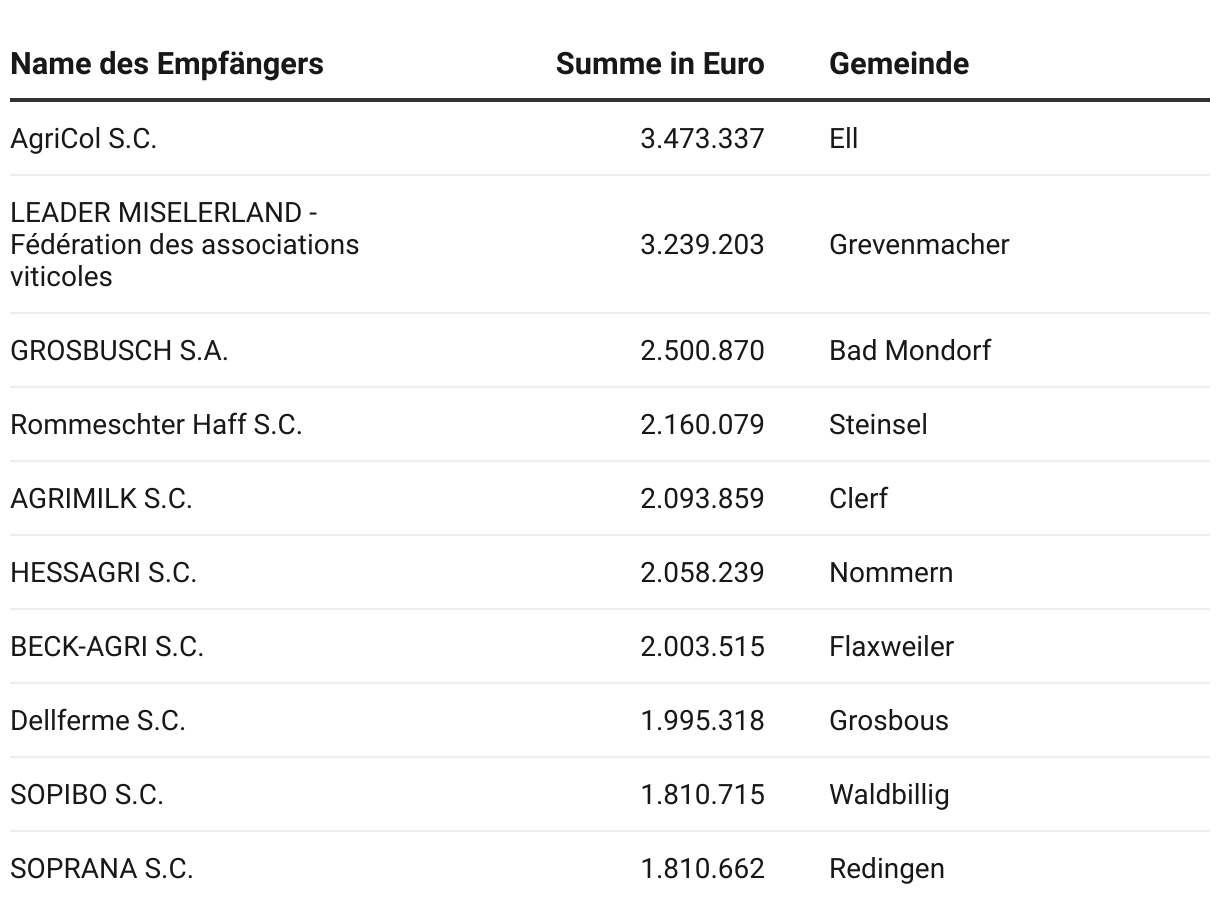Screen dimensions: 1220x914
Task: Click the "Gemeinde" column header
Action: [x=899, y=64]
